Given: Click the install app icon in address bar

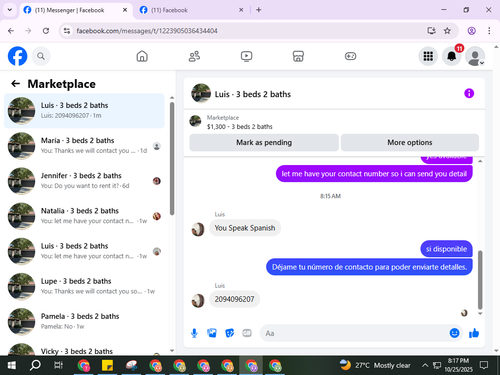Looking at the screenshot, I should point(432,31).
